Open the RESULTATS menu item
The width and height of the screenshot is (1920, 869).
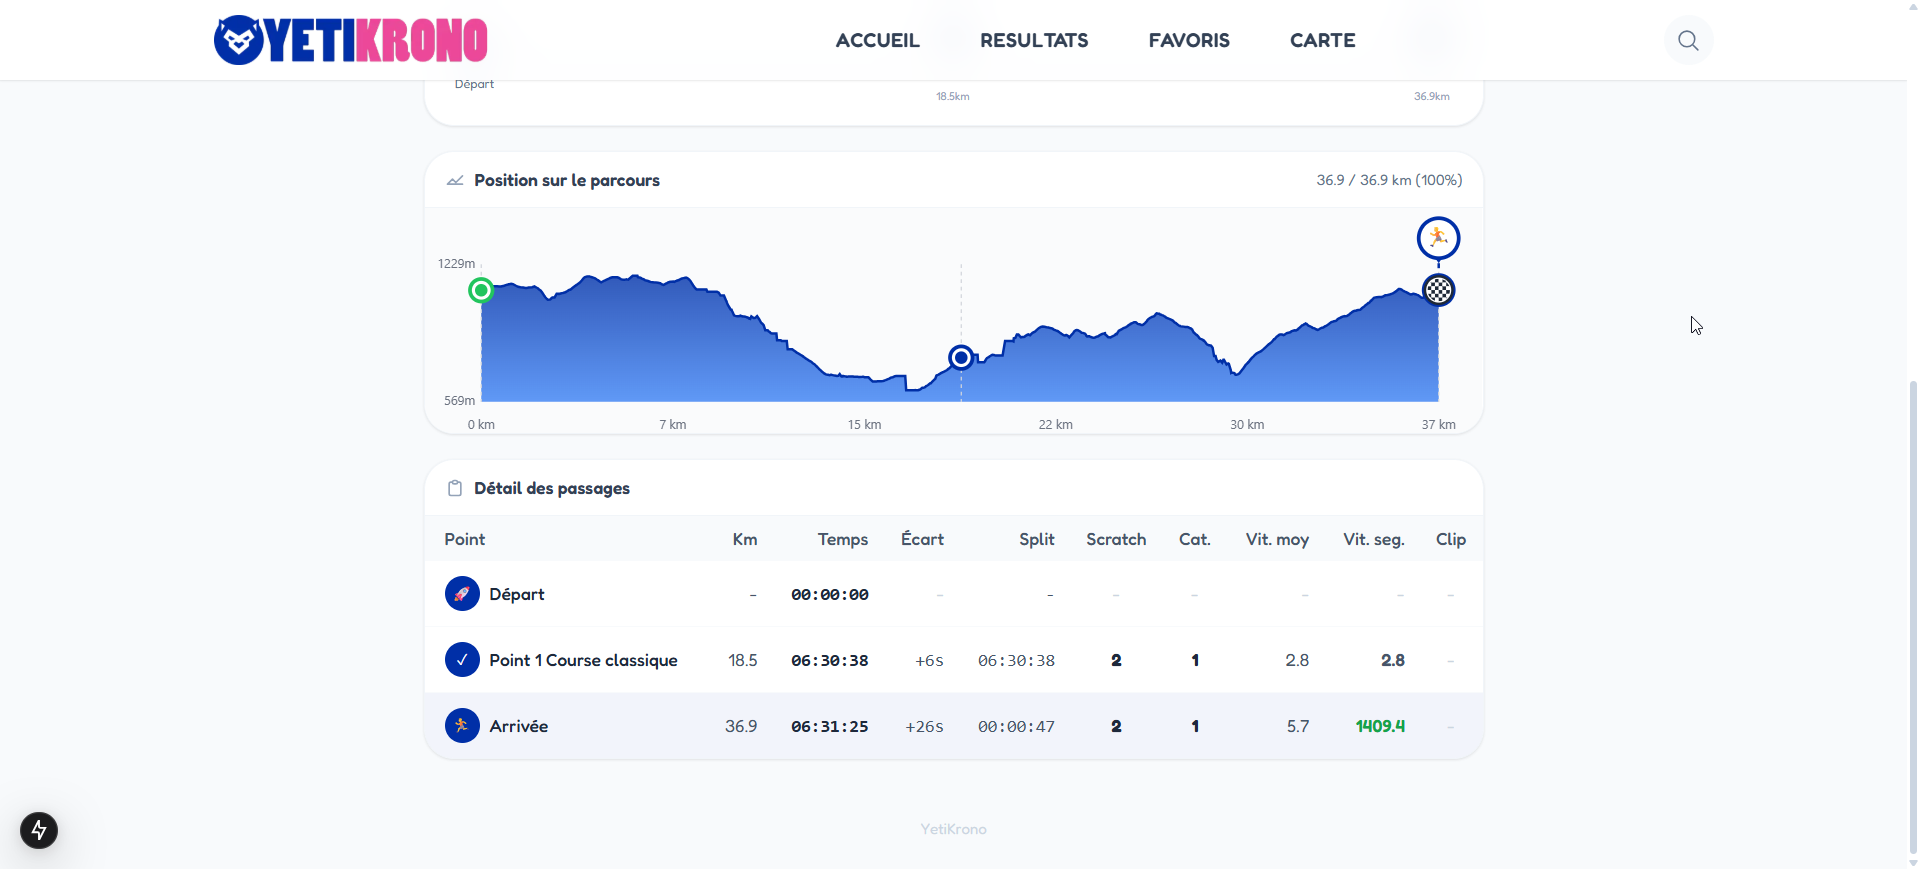click(x=1034, y=40)
